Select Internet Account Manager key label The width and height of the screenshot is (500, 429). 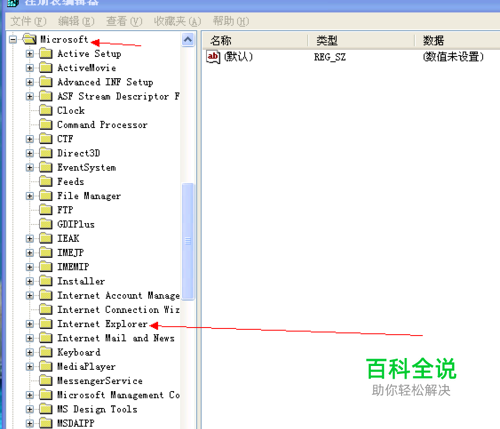click(x=119, y=295)
